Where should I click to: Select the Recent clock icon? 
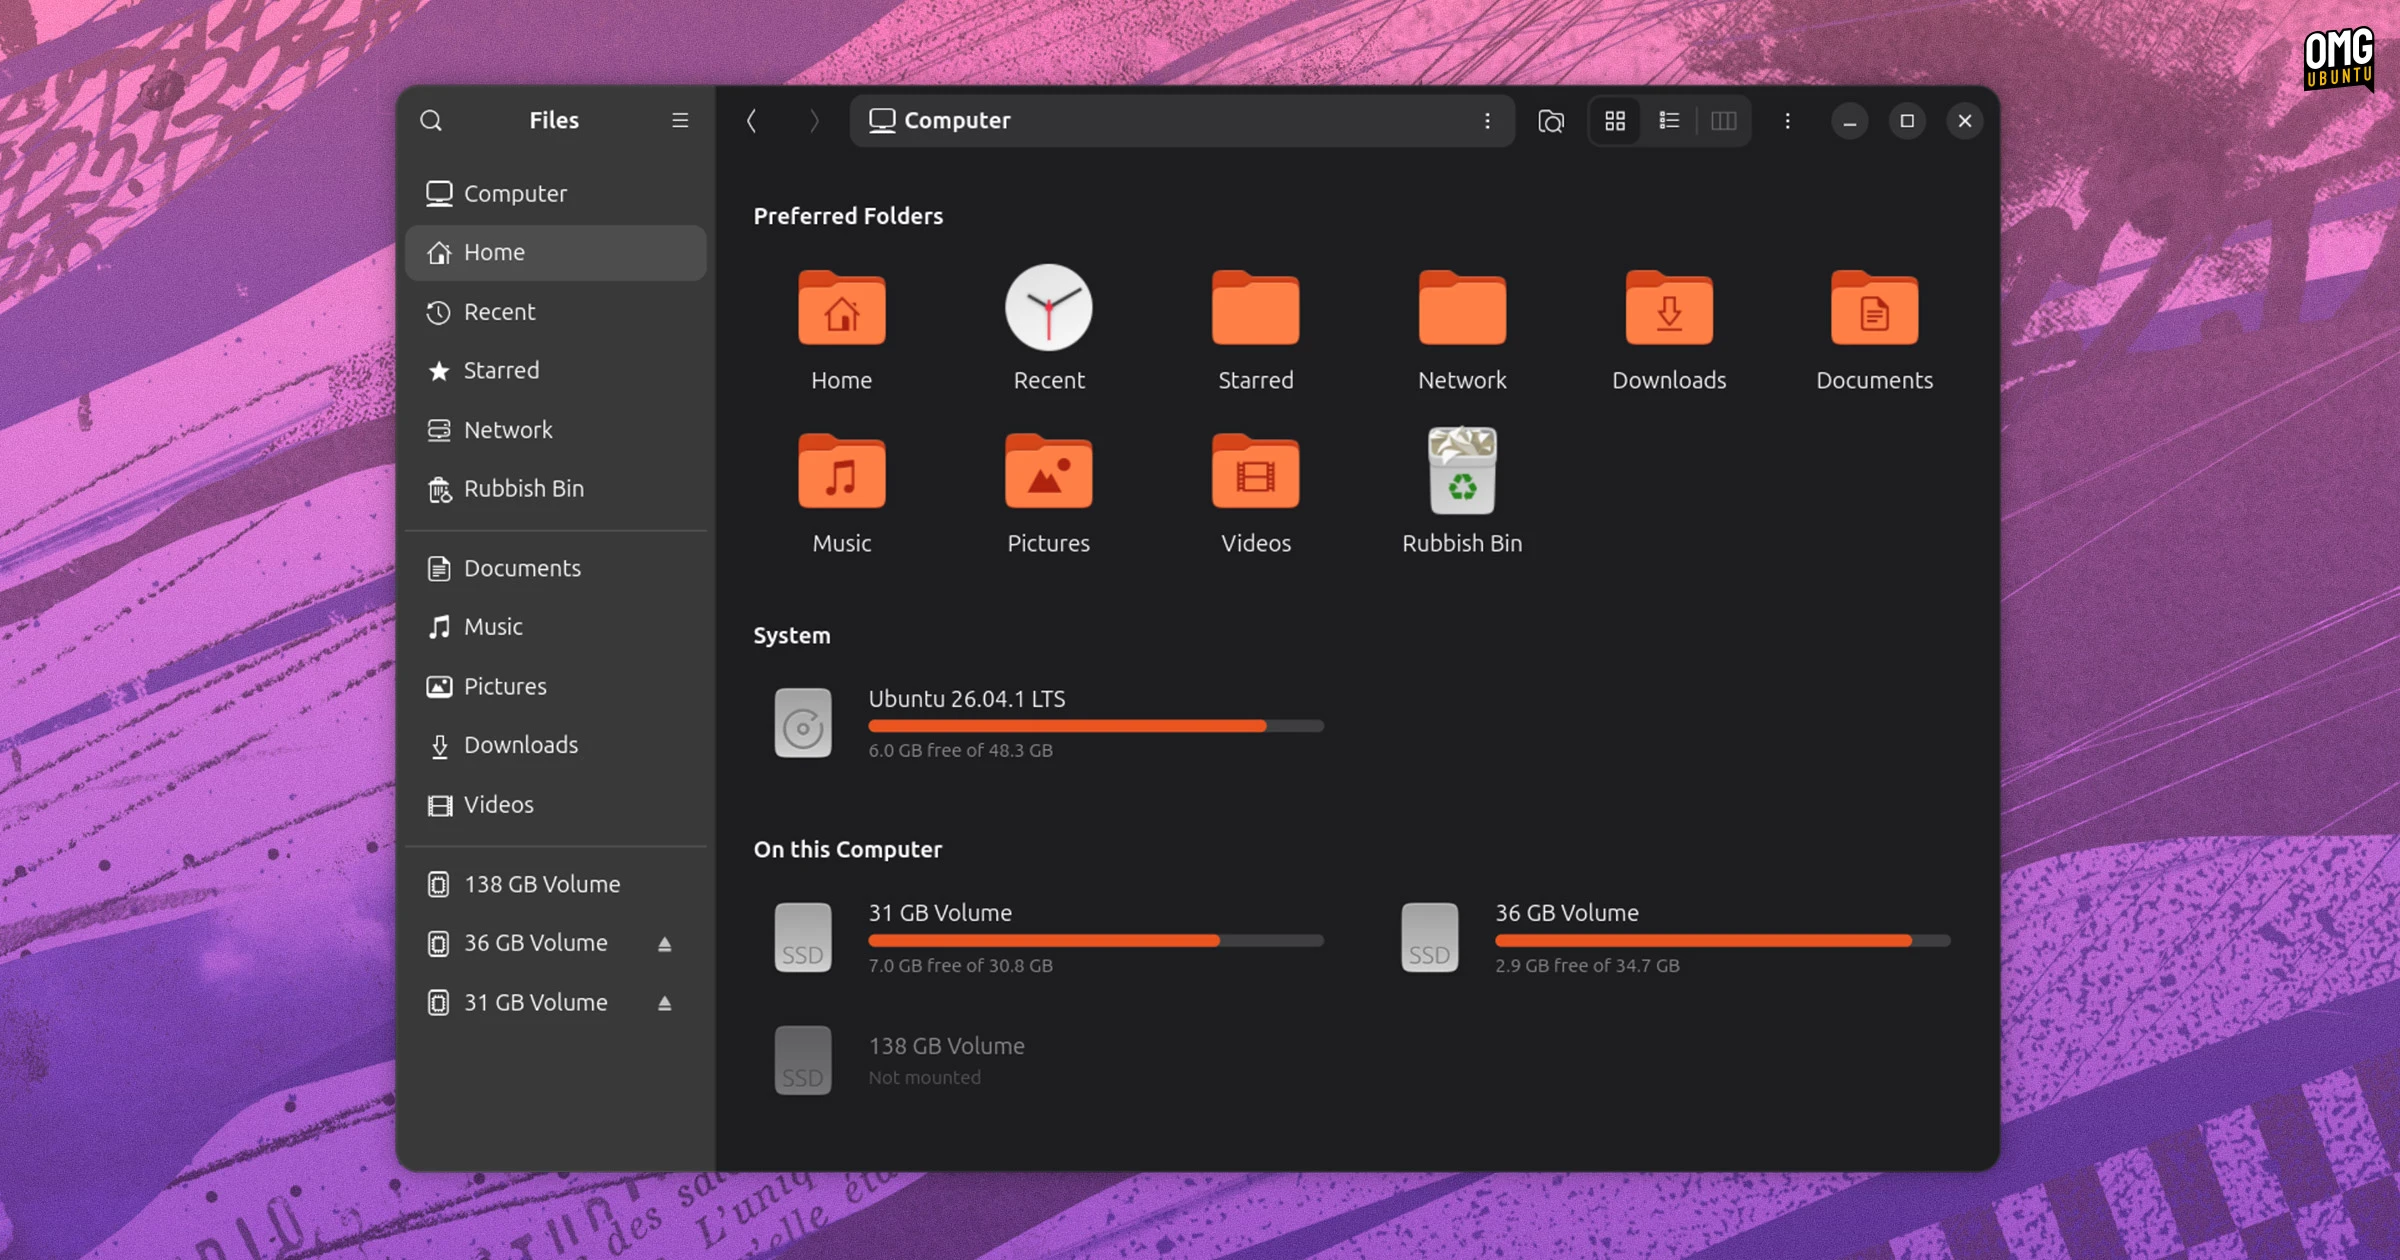click(1049, 307)
